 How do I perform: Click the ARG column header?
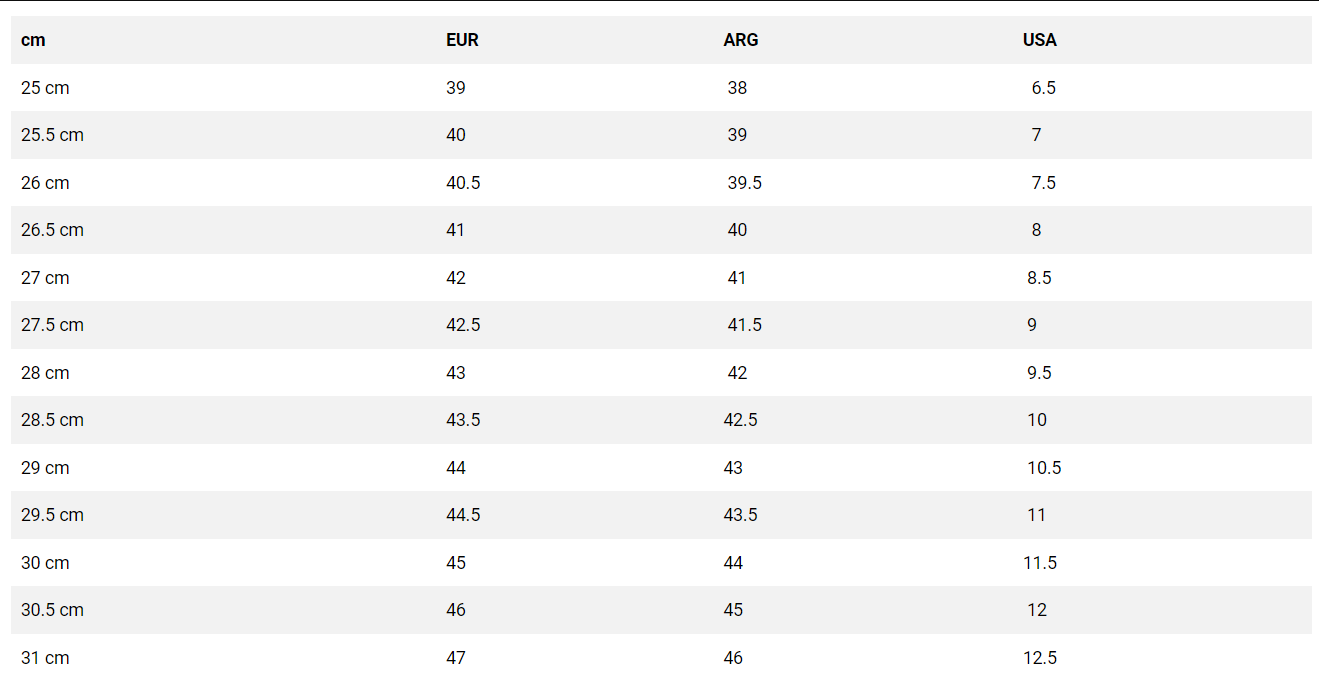tap(740, 40)
